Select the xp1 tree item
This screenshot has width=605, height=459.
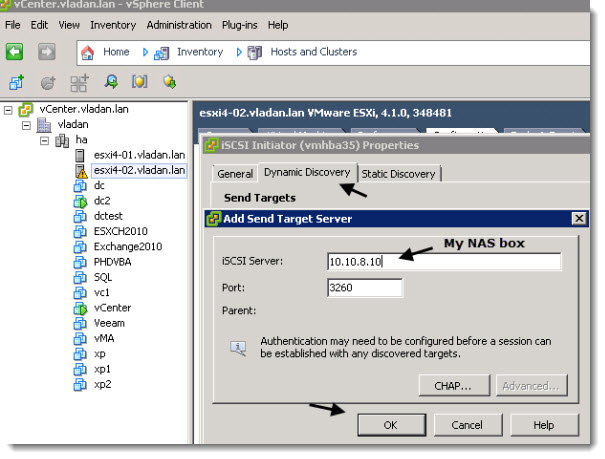(x=102, y=370)
